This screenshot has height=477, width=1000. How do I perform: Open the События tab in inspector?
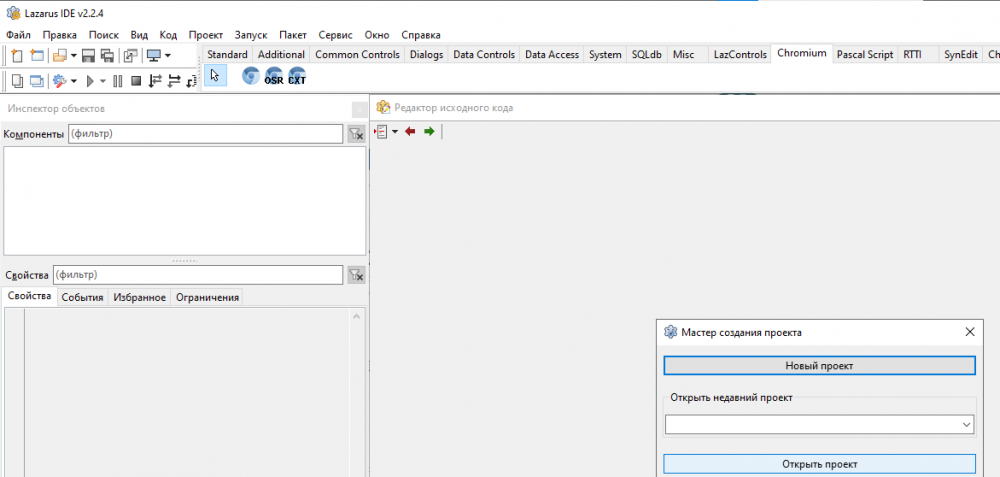(x=82, y=298)
